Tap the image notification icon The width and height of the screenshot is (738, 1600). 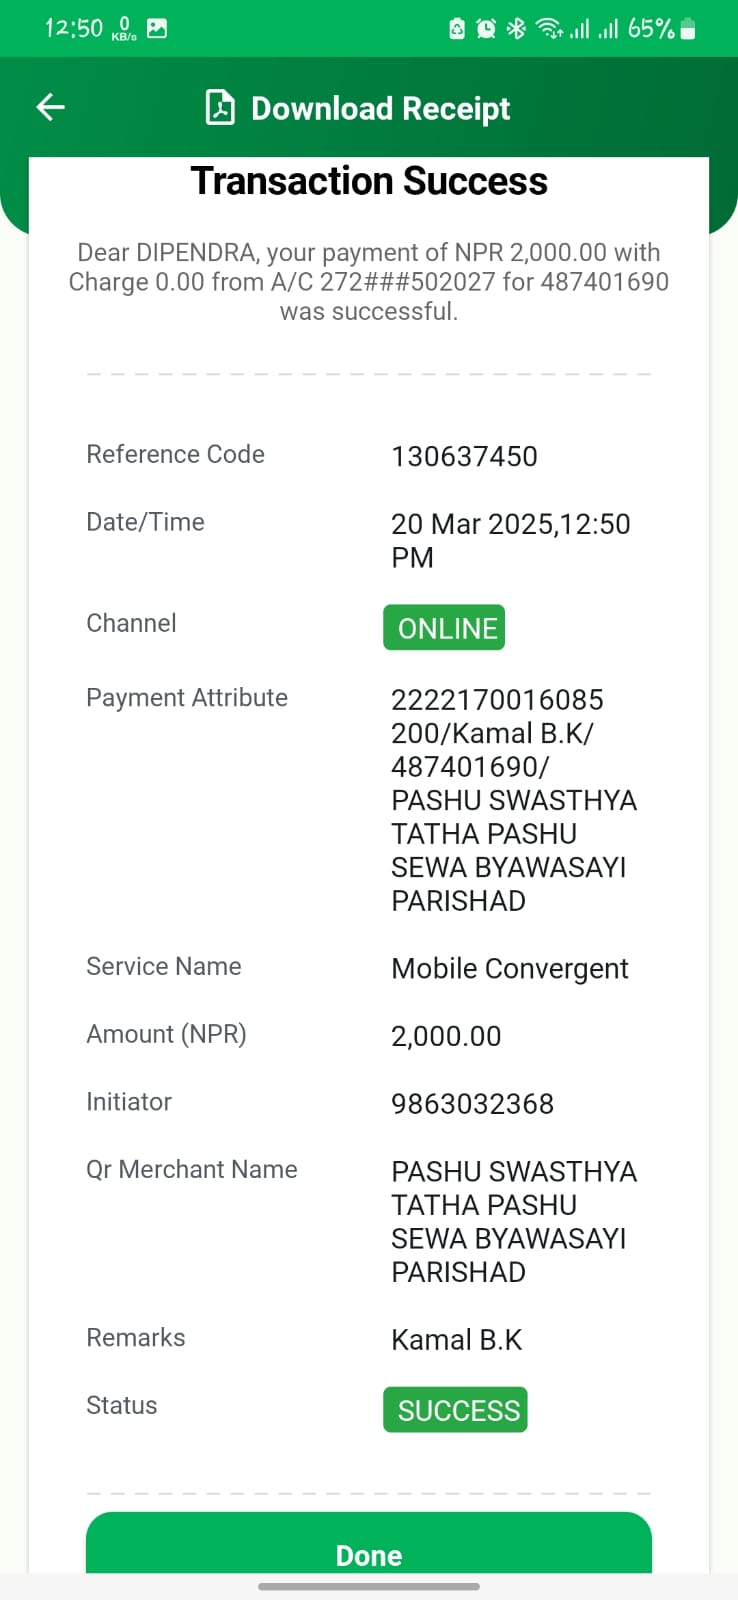pos(157,29)
